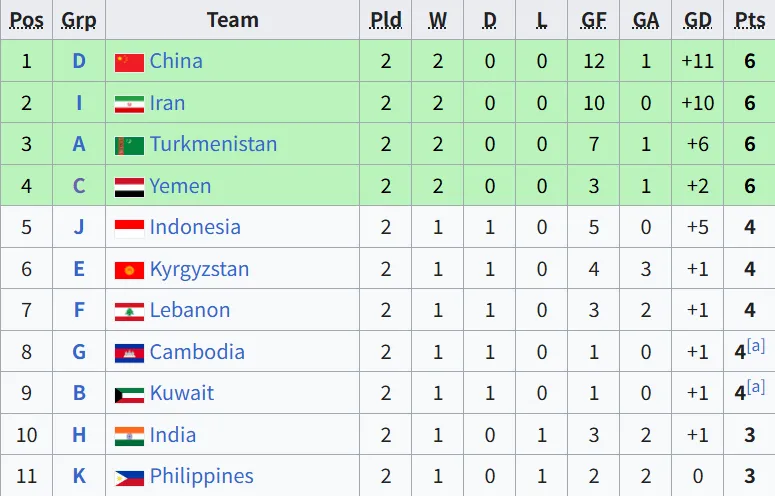Viewport: 775px width, 496px height.
Task: Click footnote [a] beside Kuwait's points
Action: pos(756,386)
